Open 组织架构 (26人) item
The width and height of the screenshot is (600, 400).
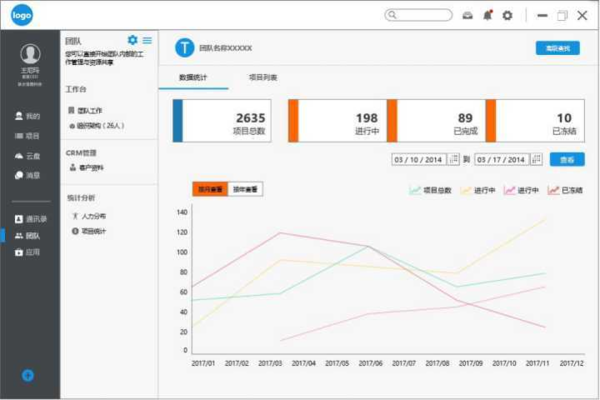pos(97,126)
